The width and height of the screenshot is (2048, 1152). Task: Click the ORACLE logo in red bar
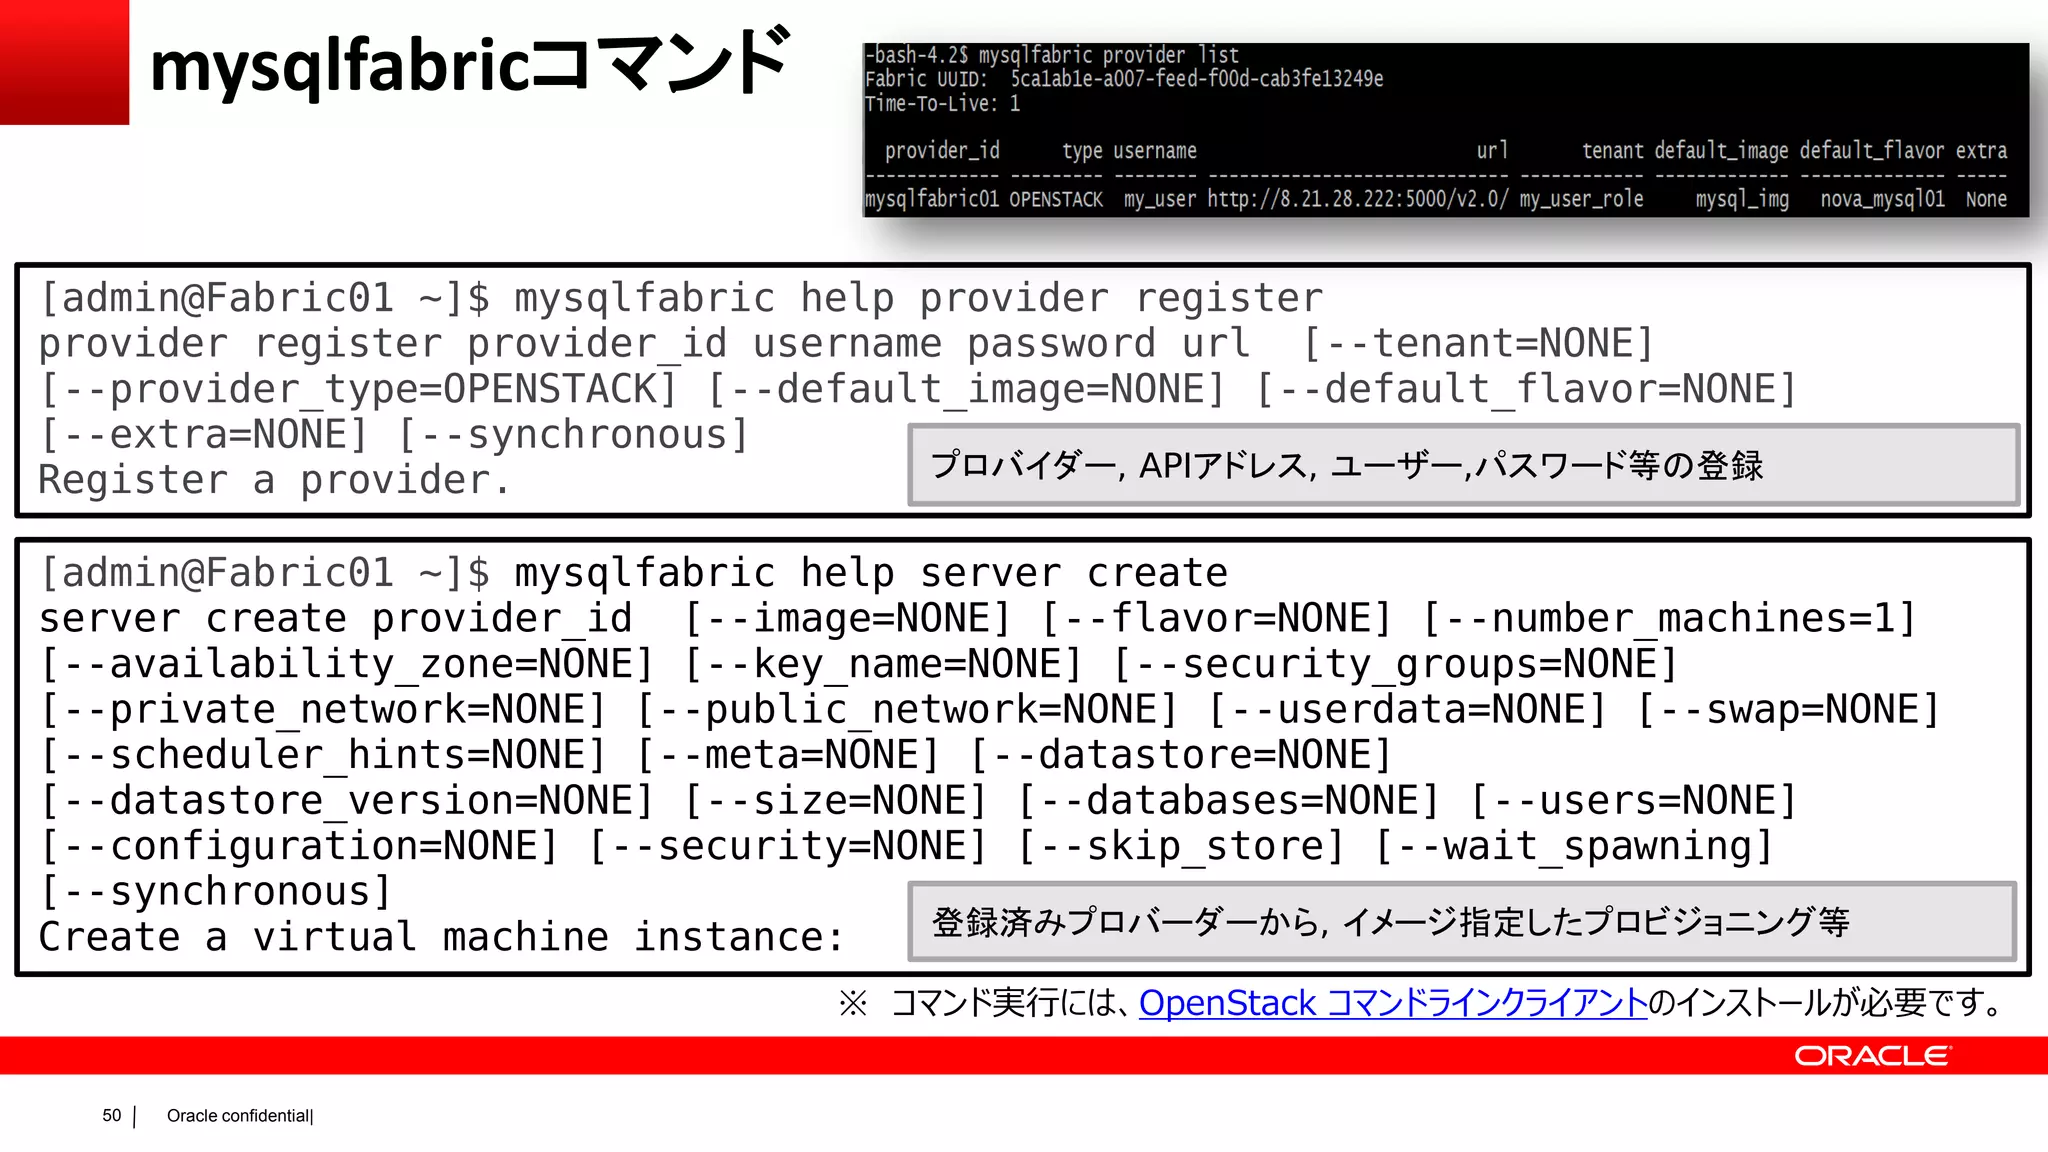1871,1056
